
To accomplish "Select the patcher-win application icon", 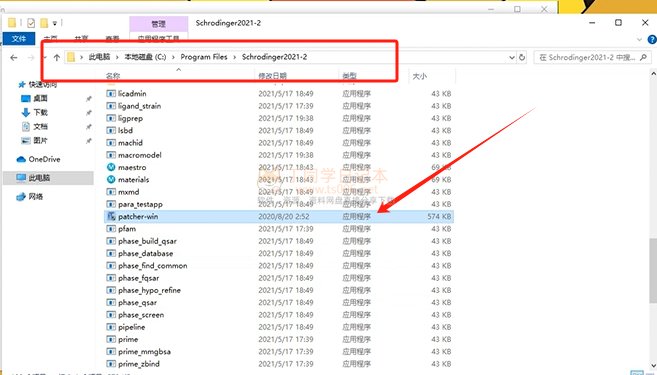I will pyautogui.click(x=111, y=216).
